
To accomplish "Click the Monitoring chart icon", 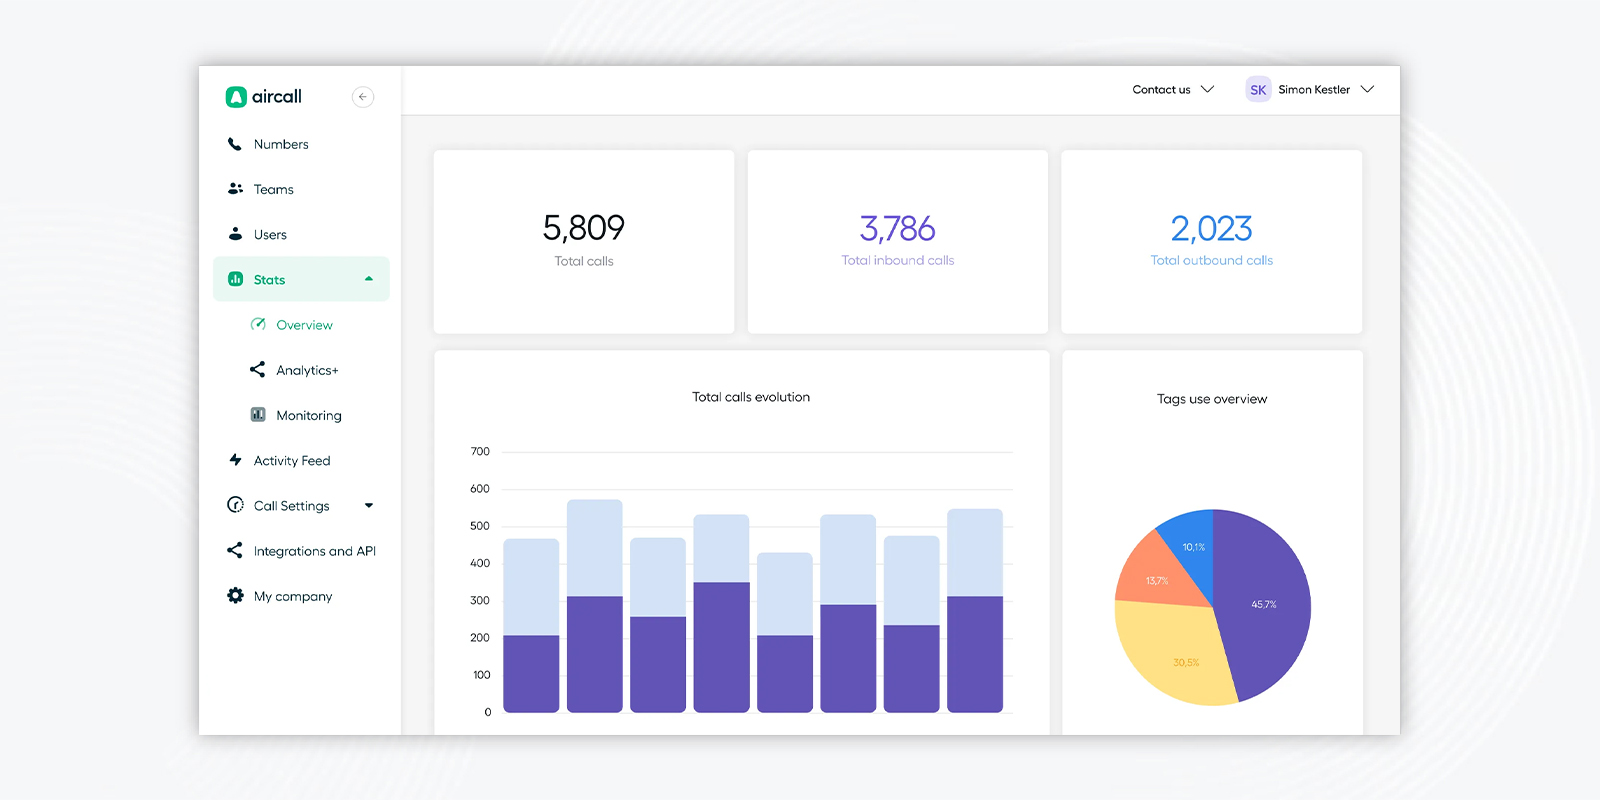I will (x=258, y=414).
